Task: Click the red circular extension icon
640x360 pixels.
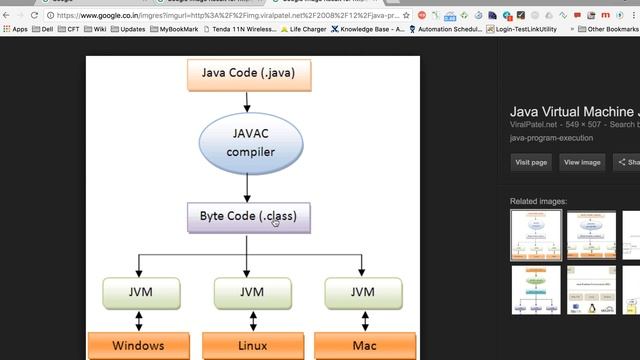Action: coord(422,16)
